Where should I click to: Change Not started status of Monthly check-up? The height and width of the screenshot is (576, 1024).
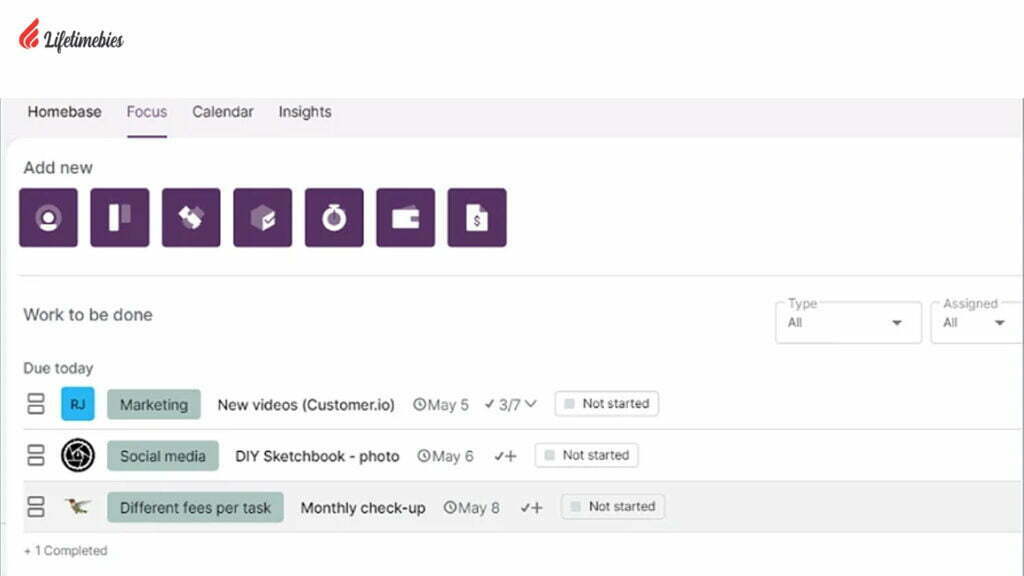(x=613, y=506)
